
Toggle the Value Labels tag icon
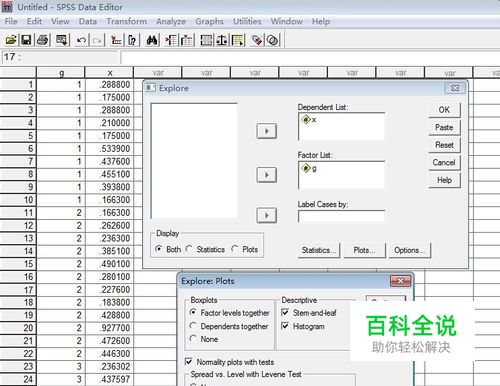(257, 40)
